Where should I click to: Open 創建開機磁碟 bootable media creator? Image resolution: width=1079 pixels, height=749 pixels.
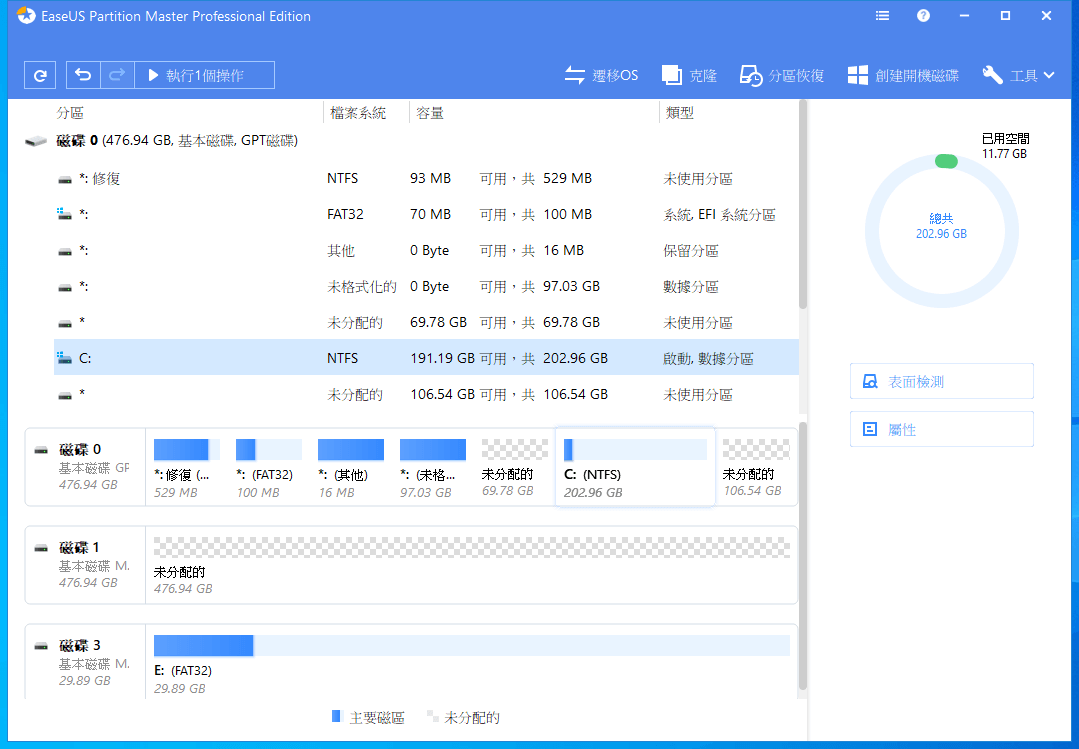pos(903,75)
